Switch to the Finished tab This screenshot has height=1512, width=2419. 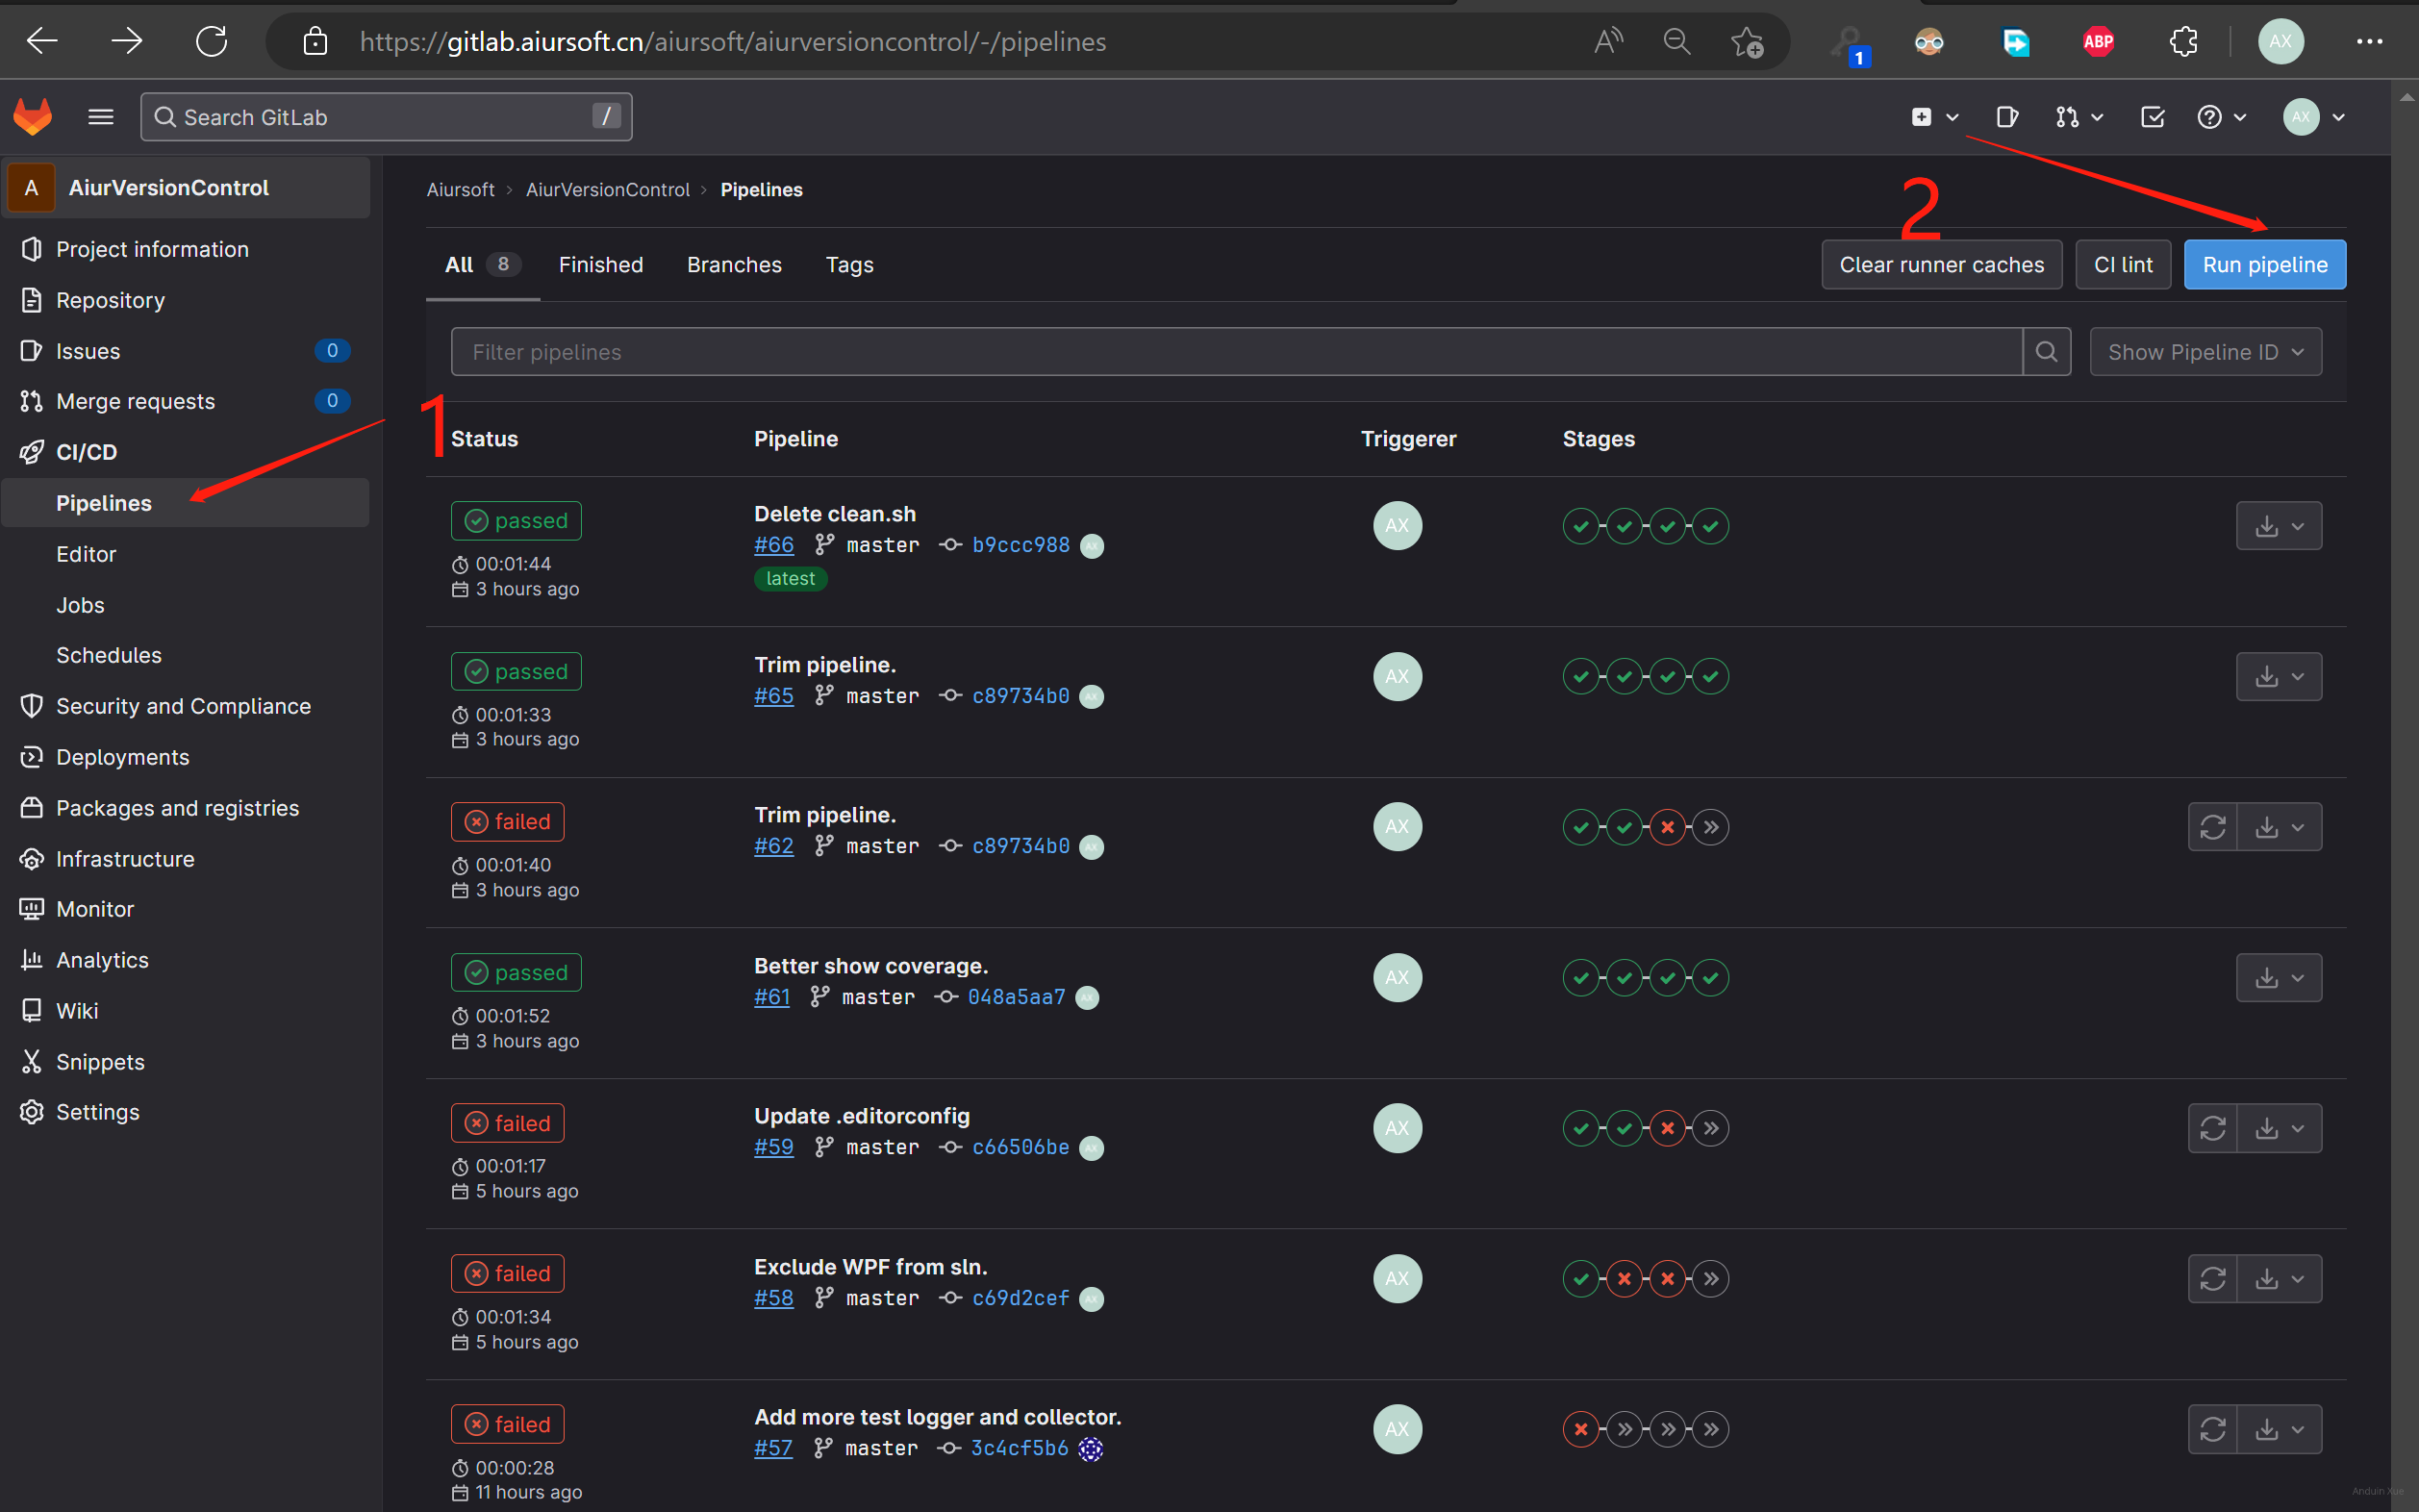(600, 265)
